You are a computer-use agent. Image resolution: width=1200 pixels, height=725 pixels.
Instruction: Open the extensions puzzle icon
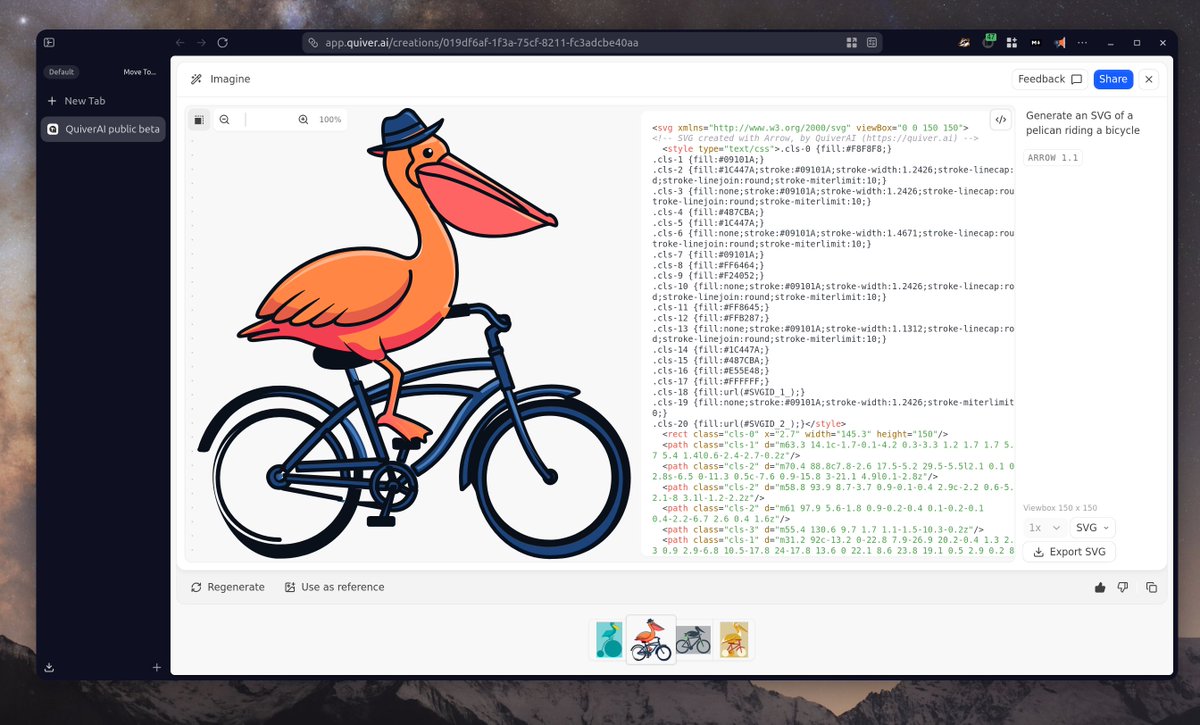pos(1012,43)
